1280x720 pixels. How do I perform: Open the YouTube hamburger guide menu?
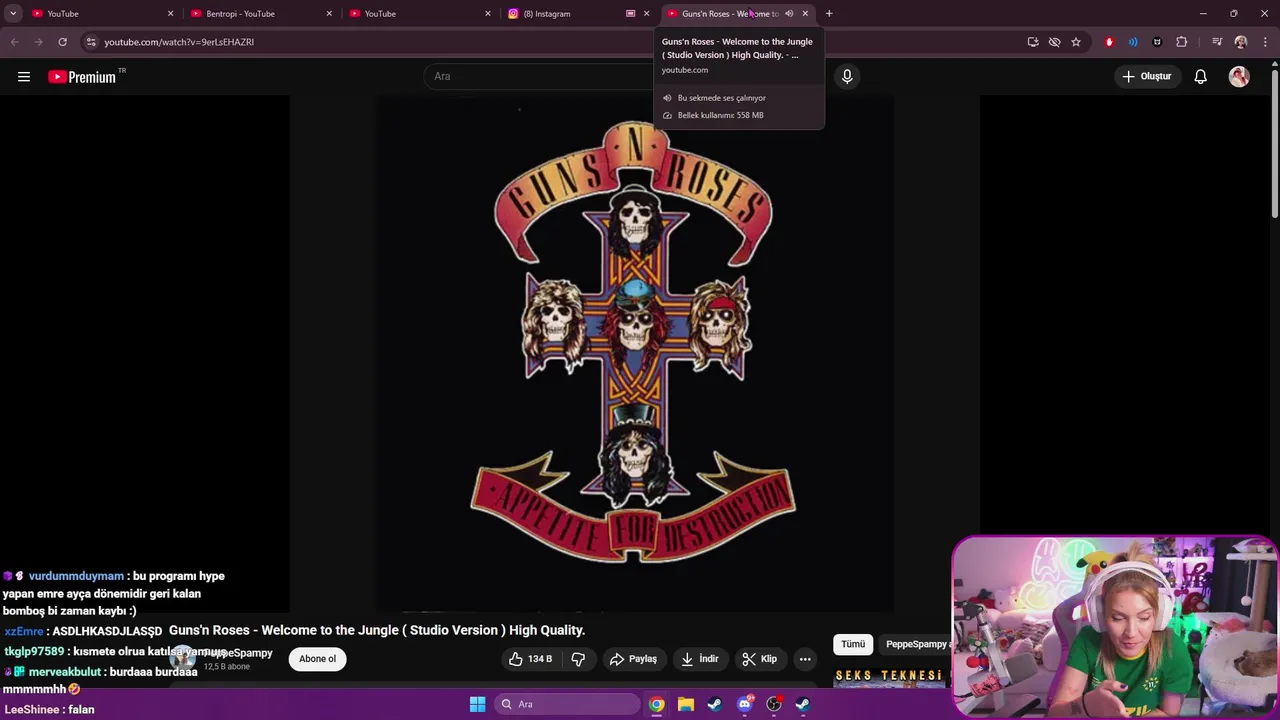pos(24,77)
